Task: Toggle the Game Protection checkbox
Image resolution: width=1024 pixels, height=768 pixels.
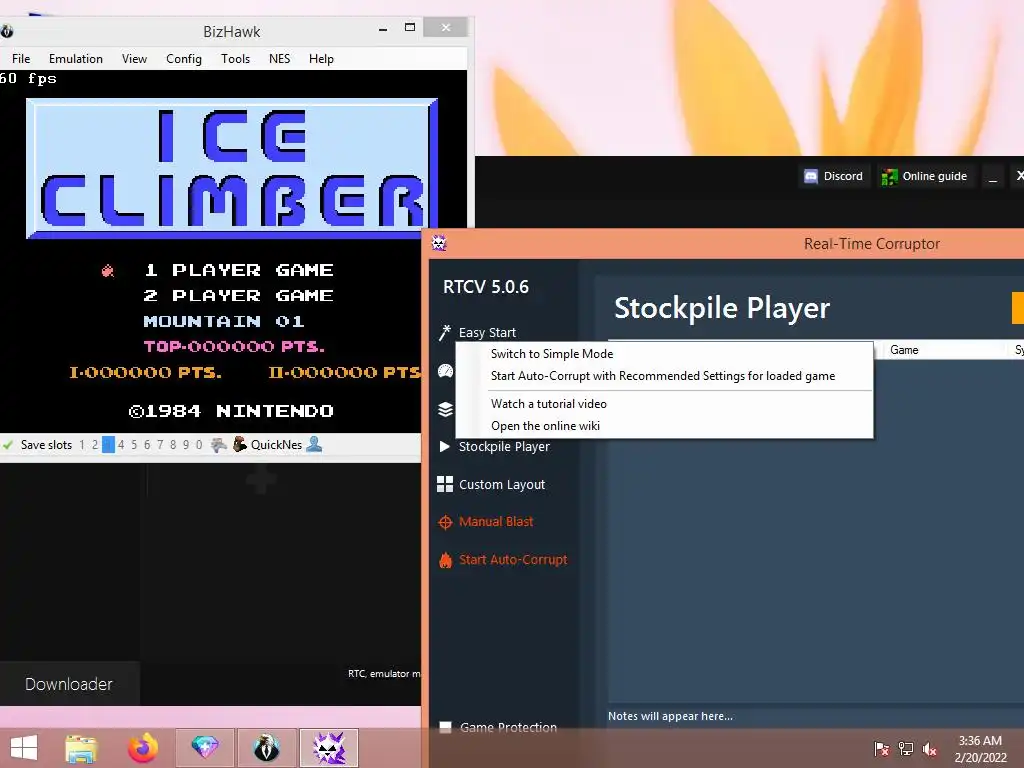Action: coord(445,728)
